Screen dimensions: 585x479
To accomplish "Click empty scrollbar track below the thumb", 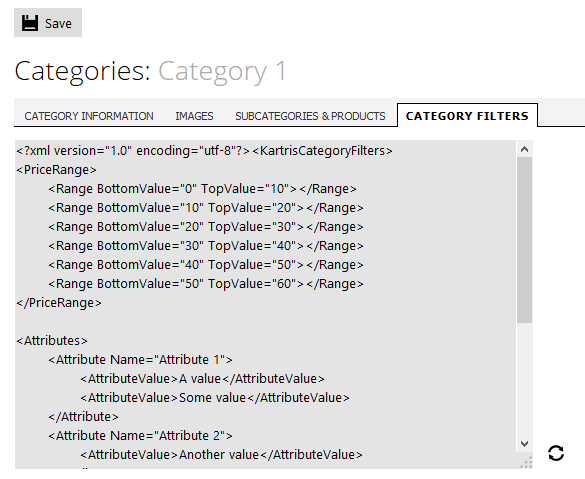I will [x=525, y=379].
